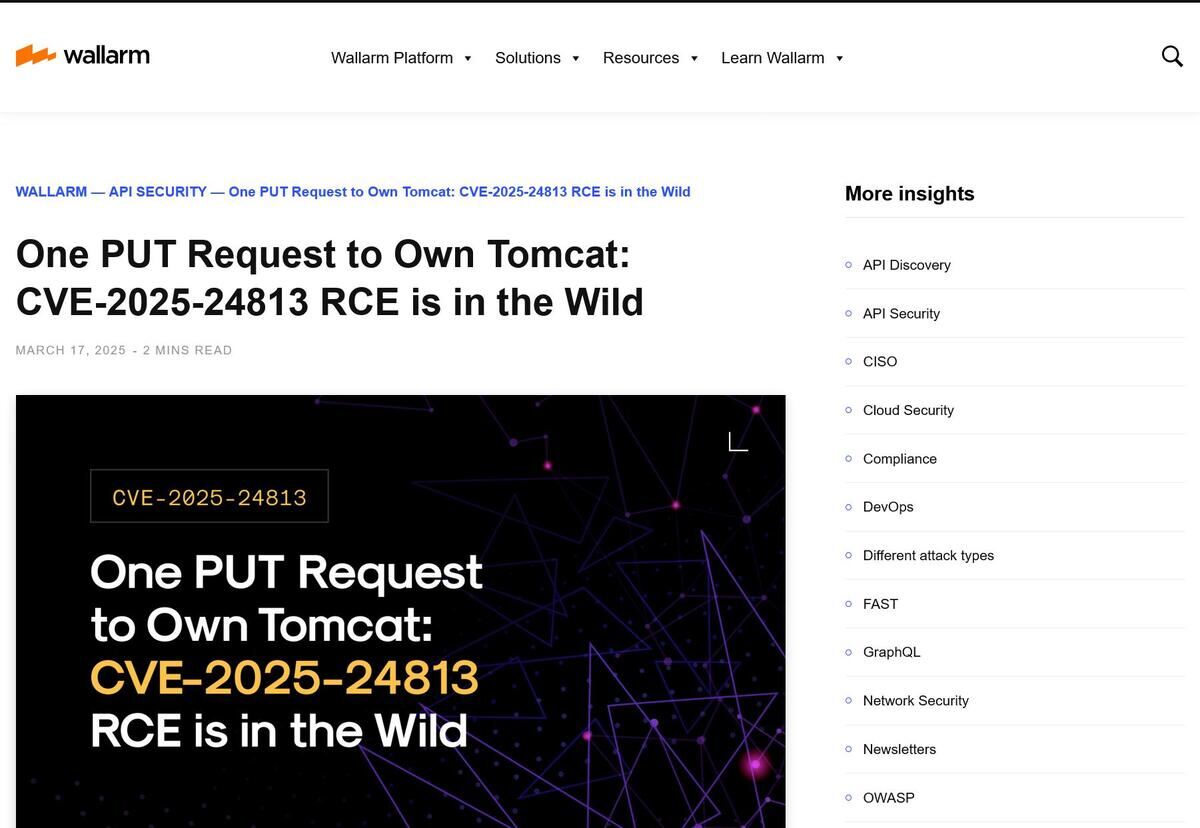Open Newsletters insights category
Viewport: 1200px width, 828px height.
tap(899, 749)
